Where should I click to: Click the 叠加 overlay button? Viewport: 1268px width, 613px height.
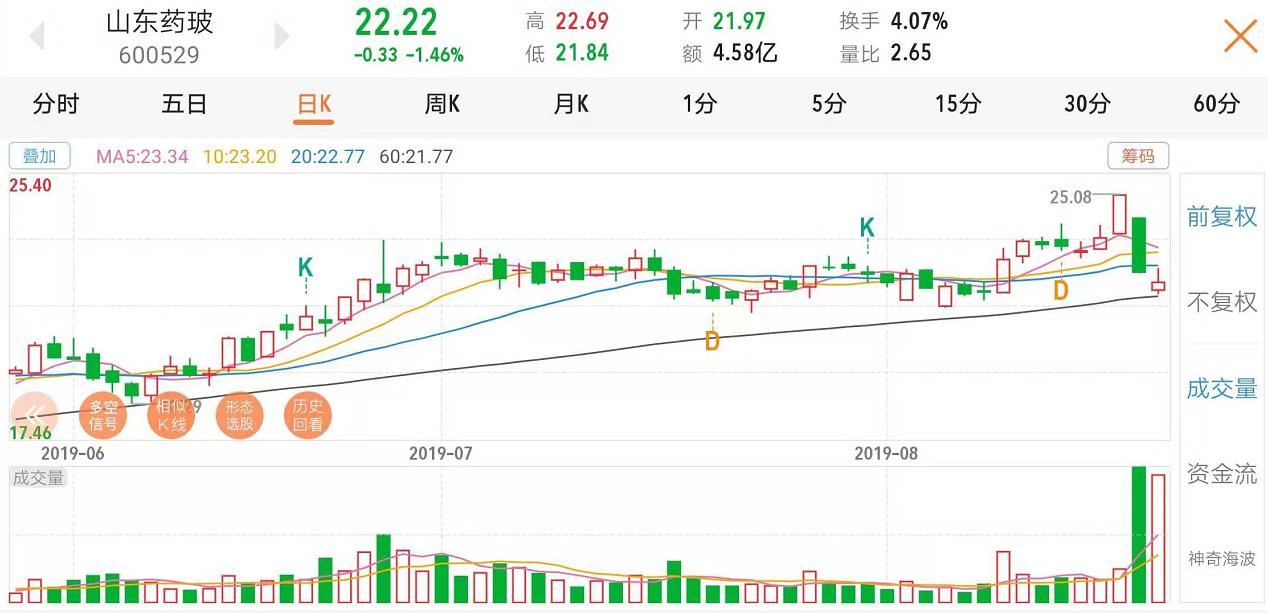point(40,156)
